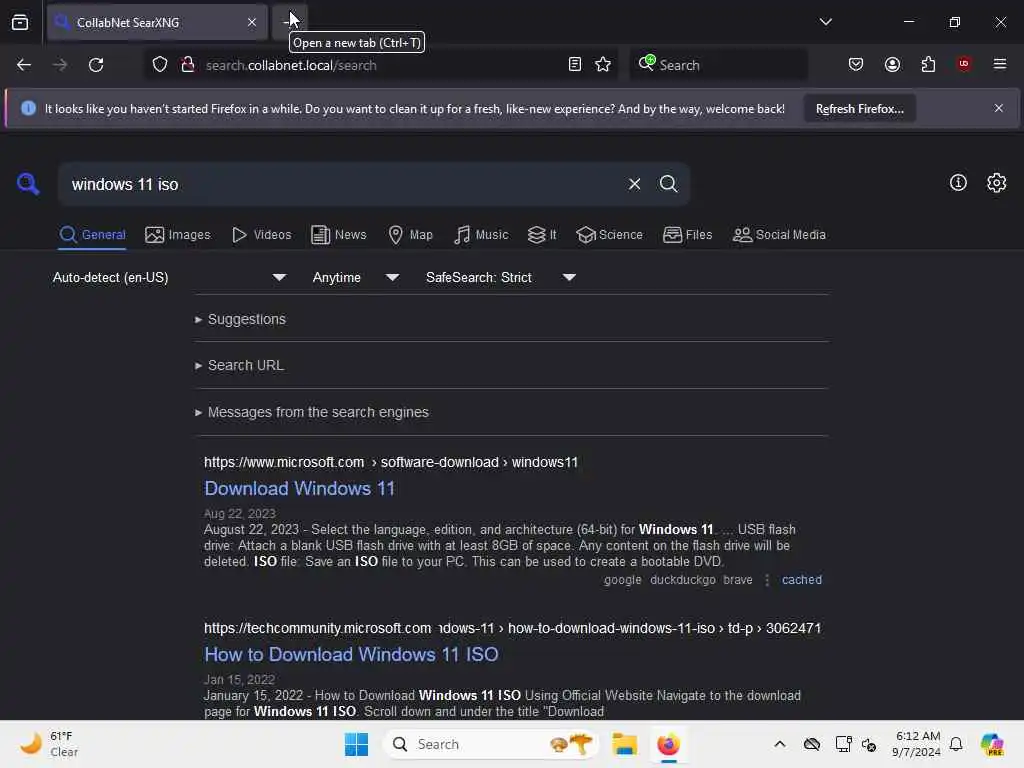Open the Copilot preview icon
The height and width of the screenshot is (768, 1024).
pos(992,744)
